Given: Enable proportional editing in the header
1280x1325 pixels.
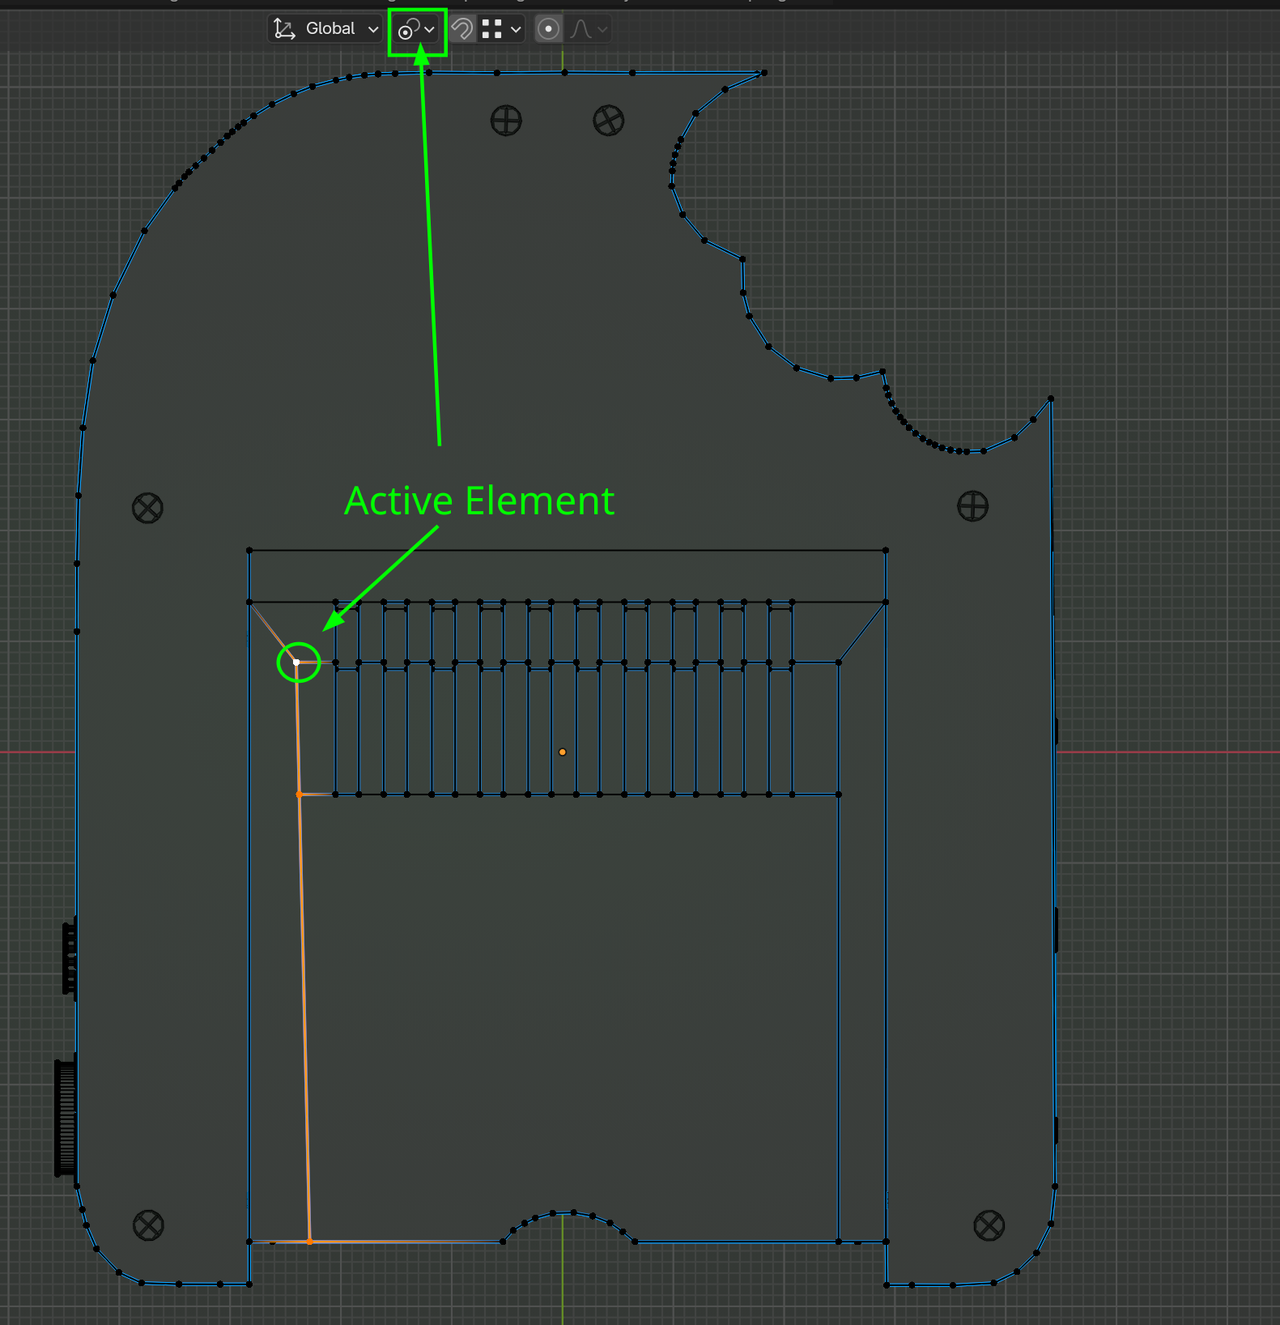Looking at the screenshot, I should [548, 28].
